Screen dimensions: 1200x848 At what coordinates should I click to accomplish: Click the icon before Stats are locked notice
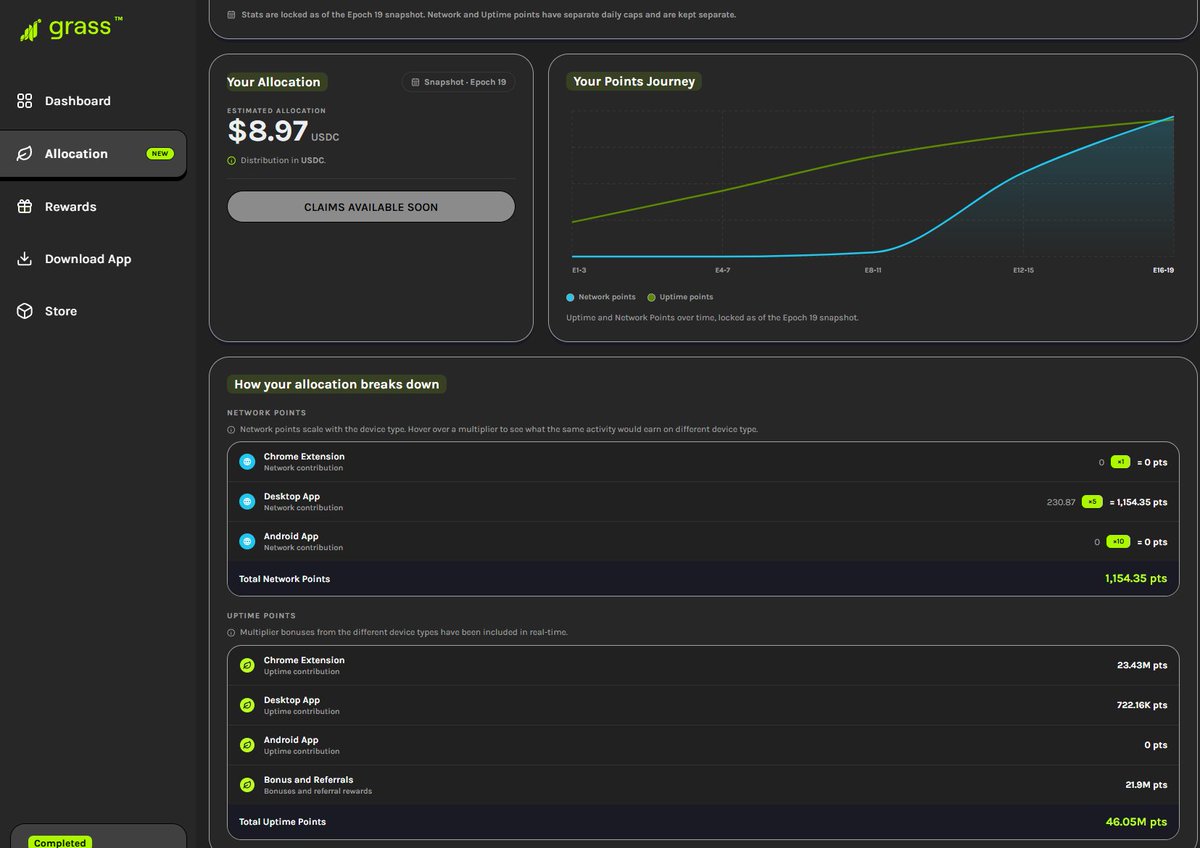point(232,15)
